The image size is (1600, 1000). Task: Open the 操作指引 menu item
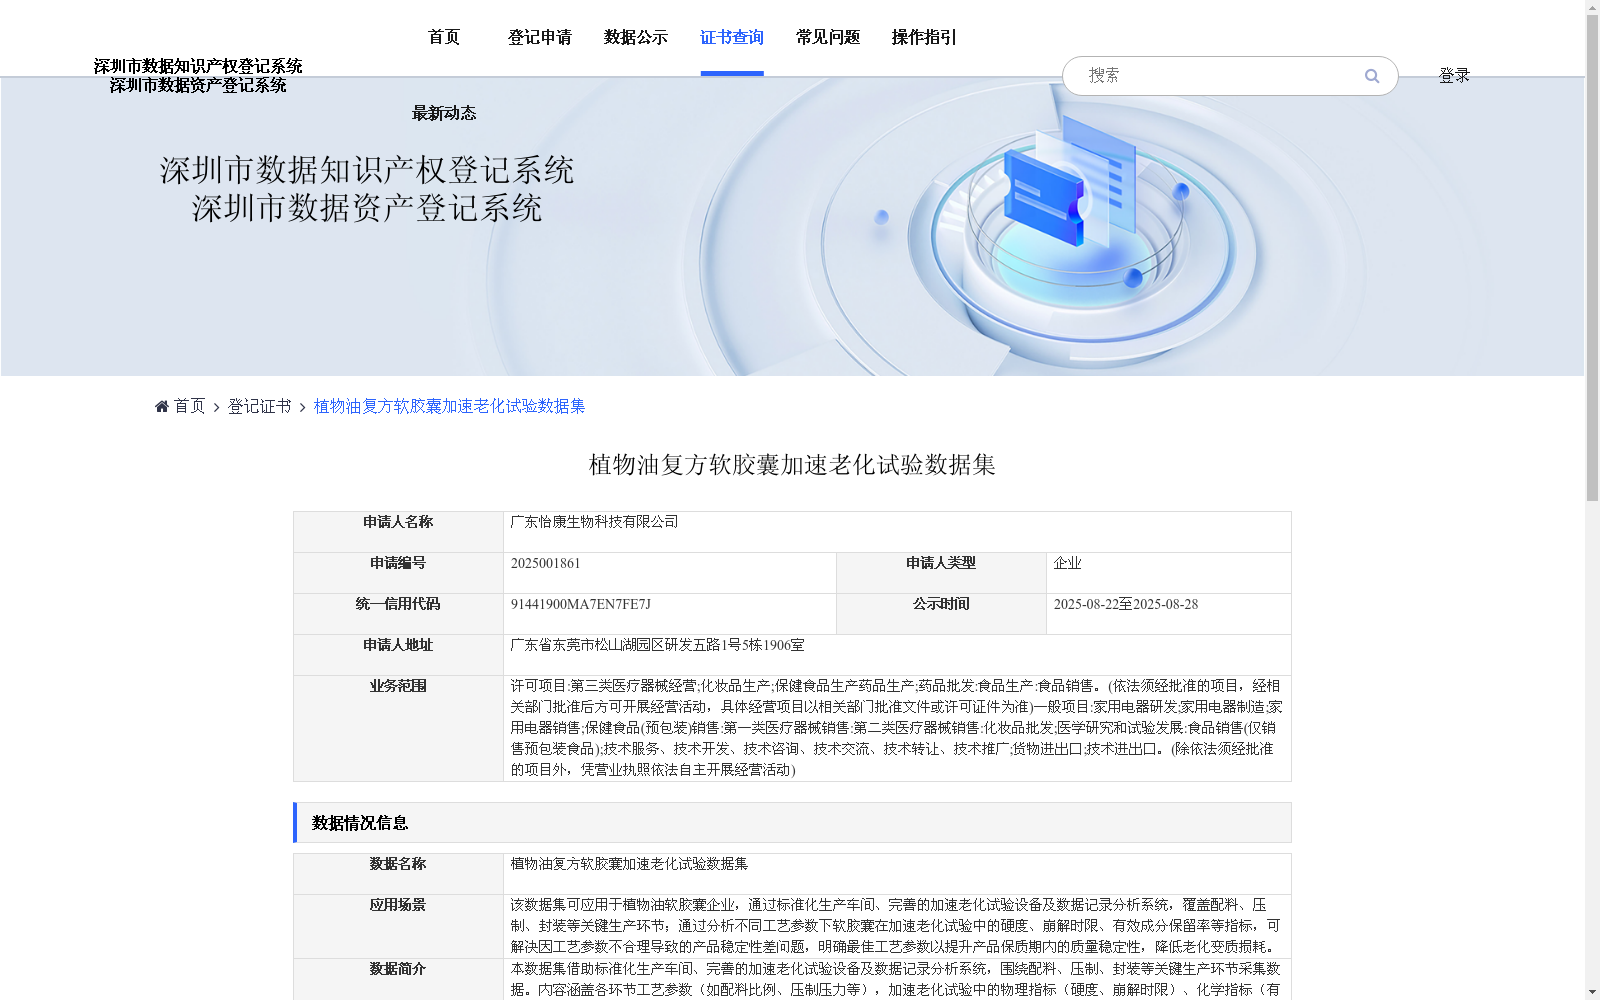click(924, 37)
